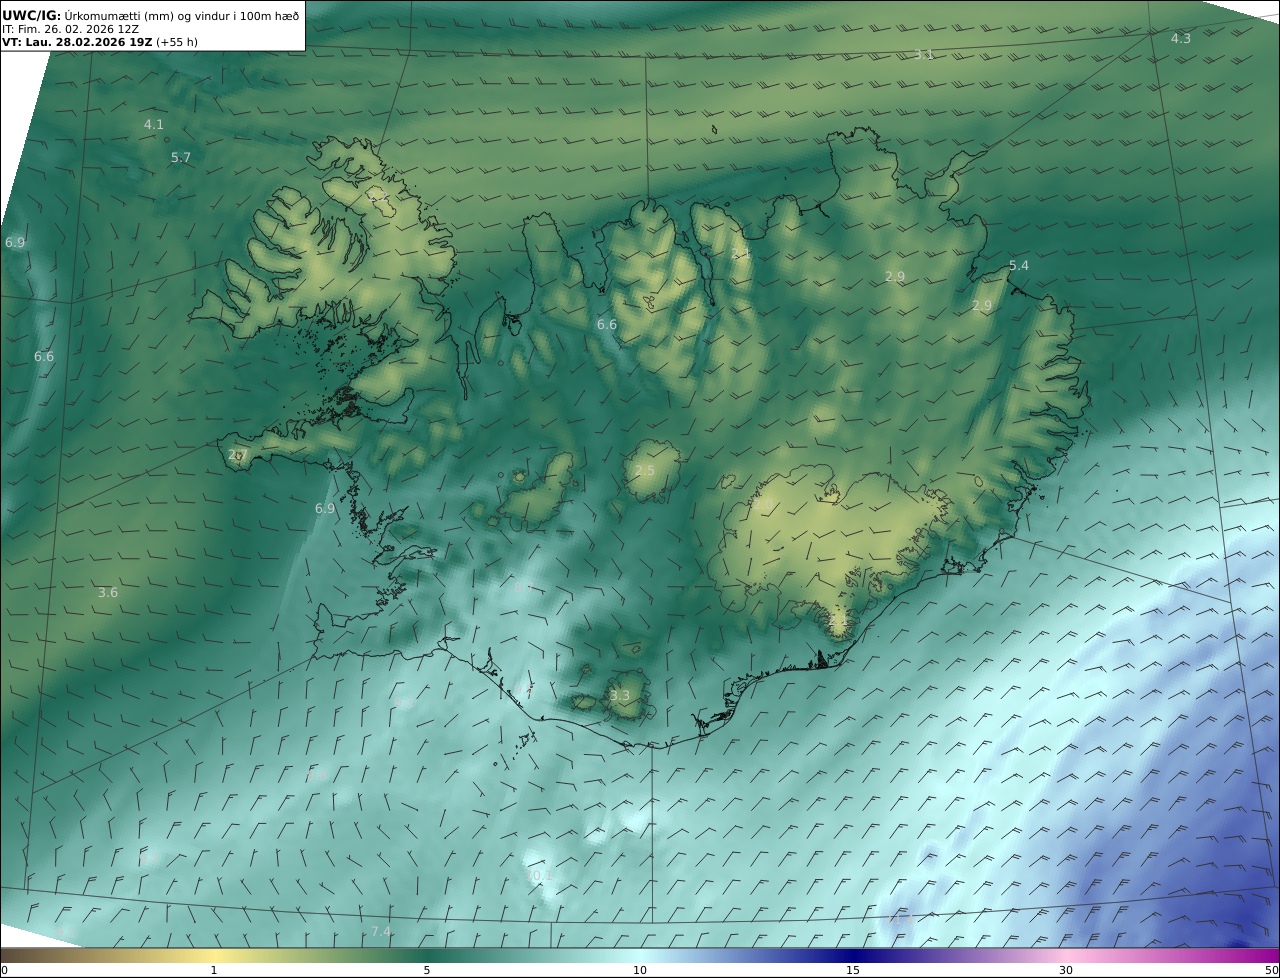
Task: Select the '5' tick on the color scale
Action: 427,970
